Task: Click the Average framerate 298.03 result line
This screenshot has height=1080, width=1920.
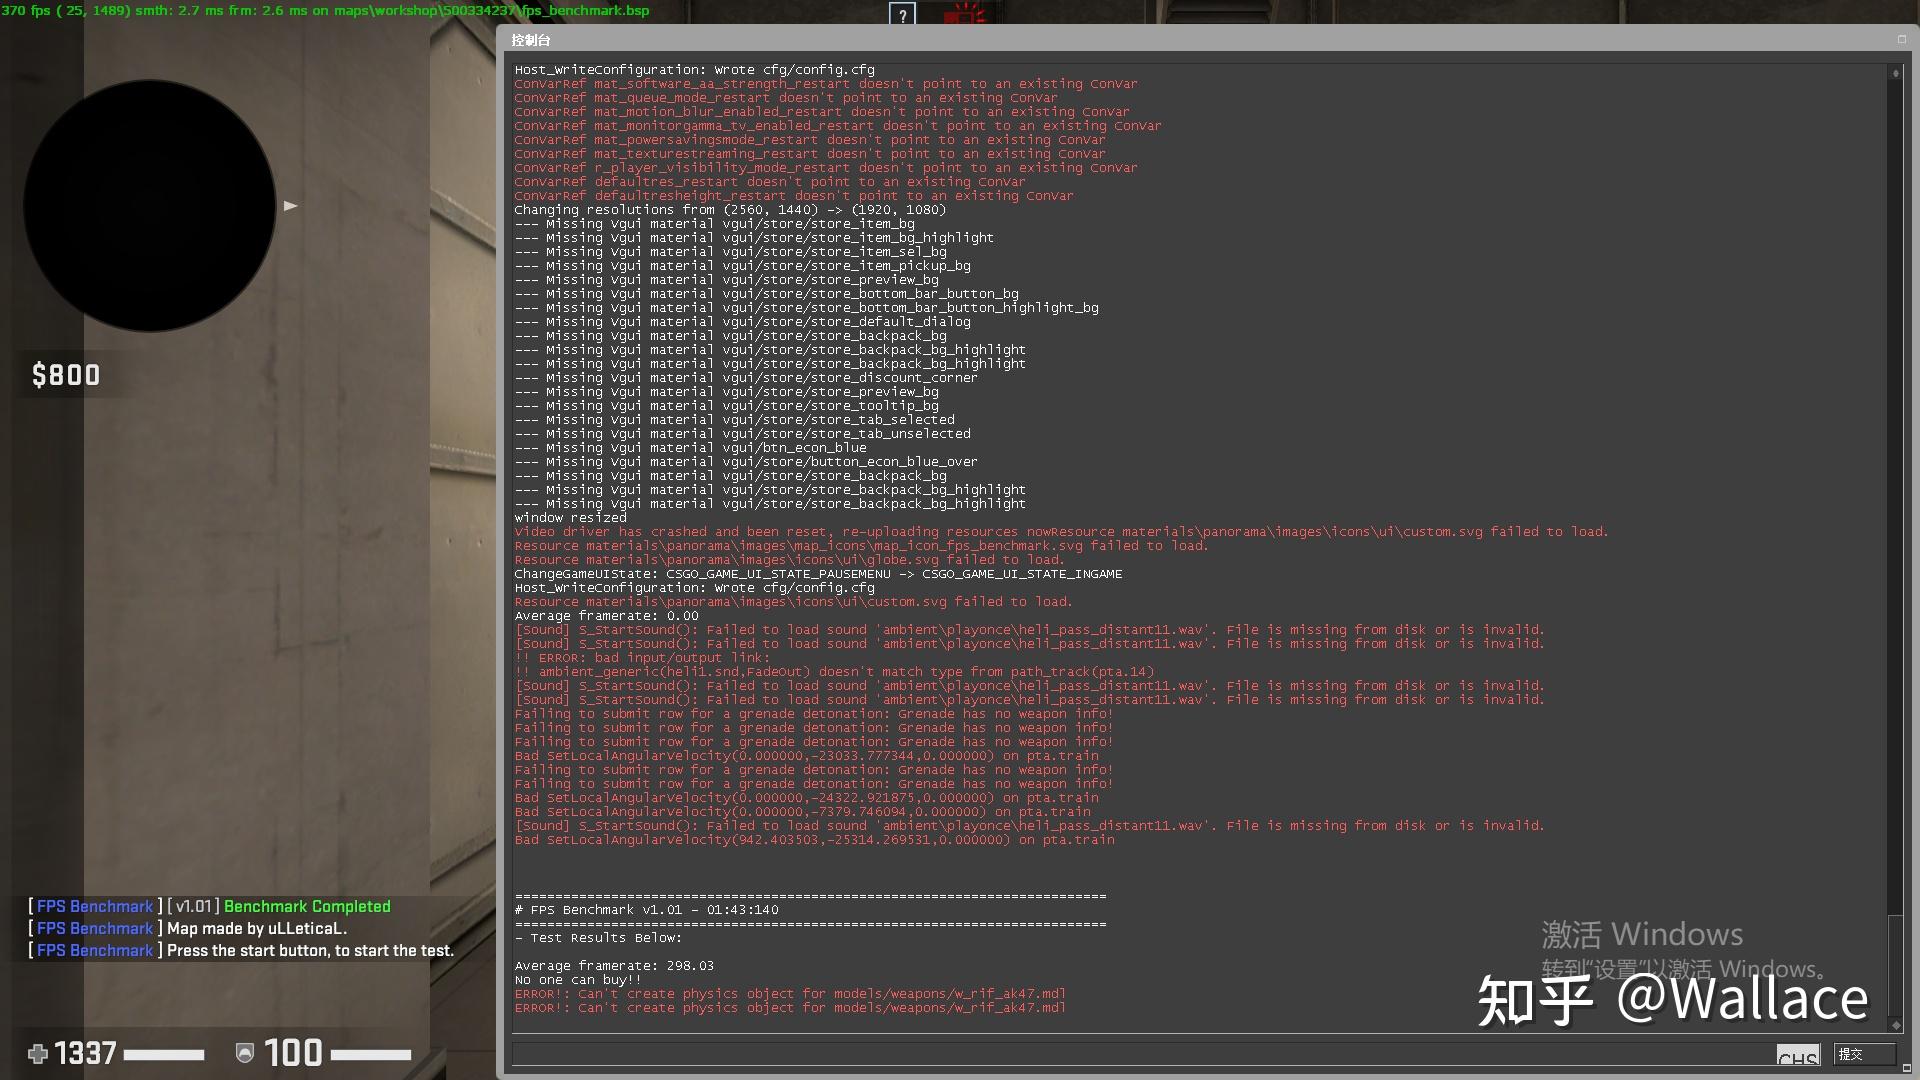Action: point(614,966)
